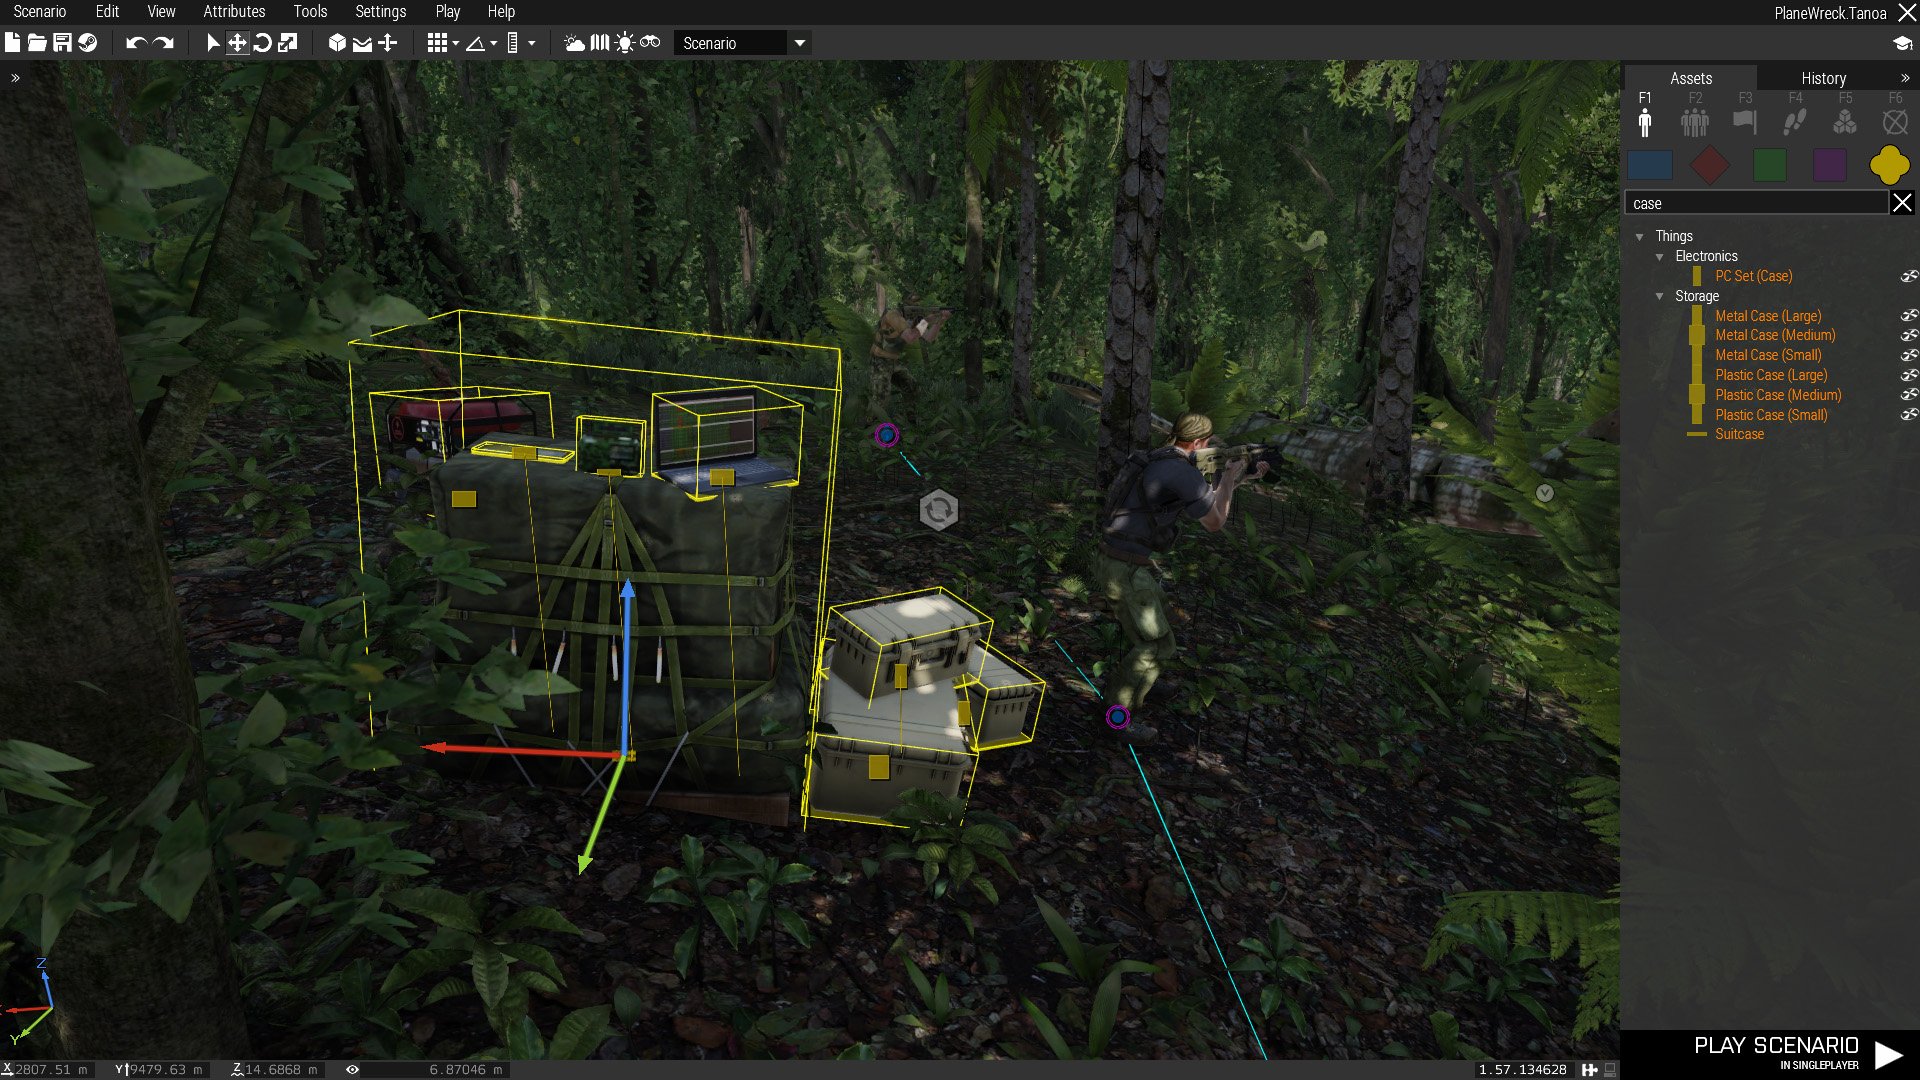1920x1080 pixels.
Task: Redo the action with the redo arrow
Action: (163, 43)
